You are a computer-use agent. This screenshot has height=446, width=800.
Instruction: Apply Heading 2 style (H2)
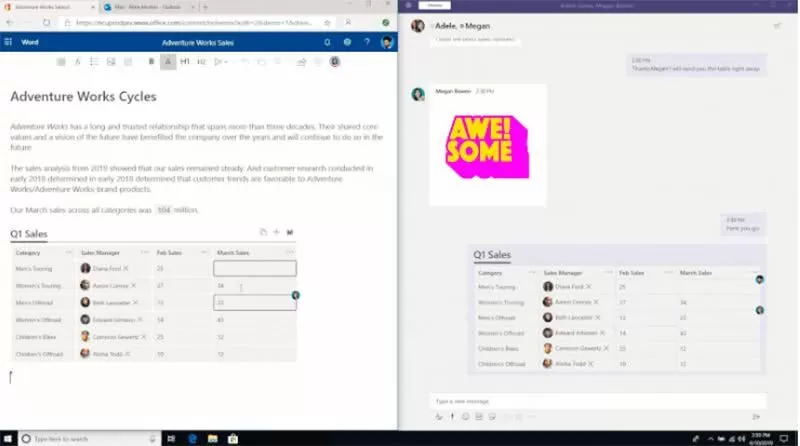202,62
